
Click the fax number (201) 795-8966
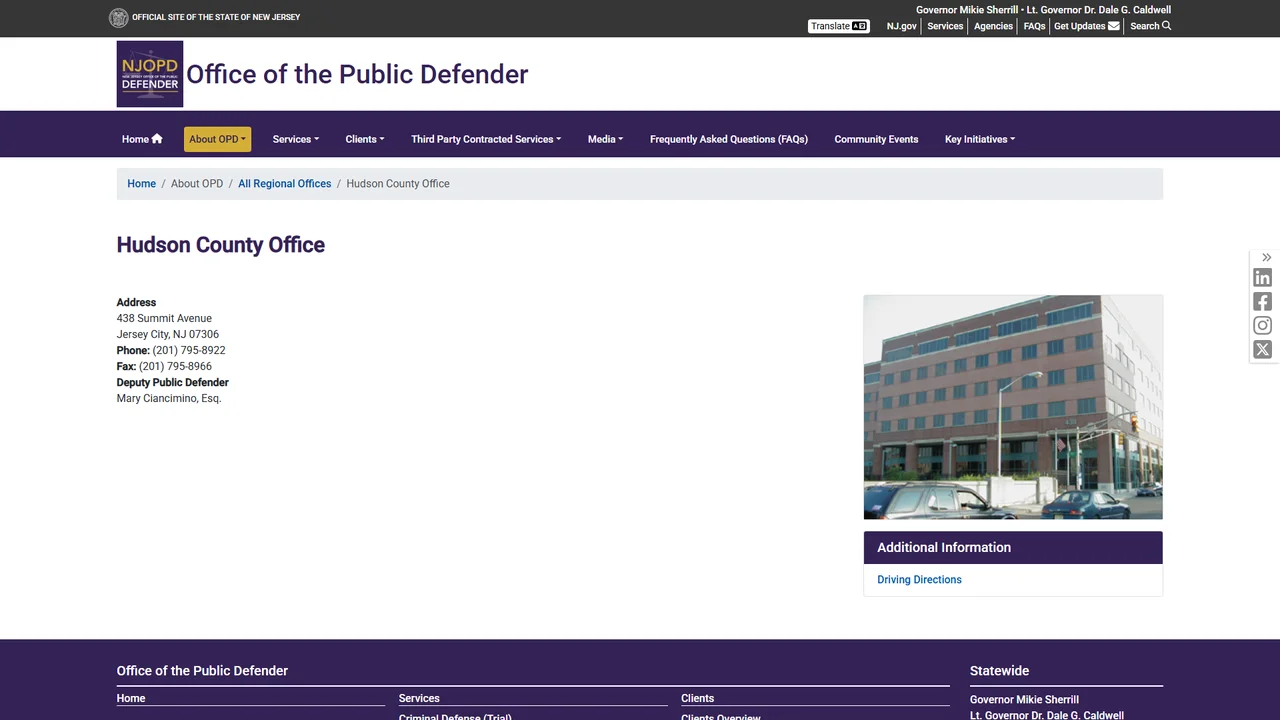[175, 366]
